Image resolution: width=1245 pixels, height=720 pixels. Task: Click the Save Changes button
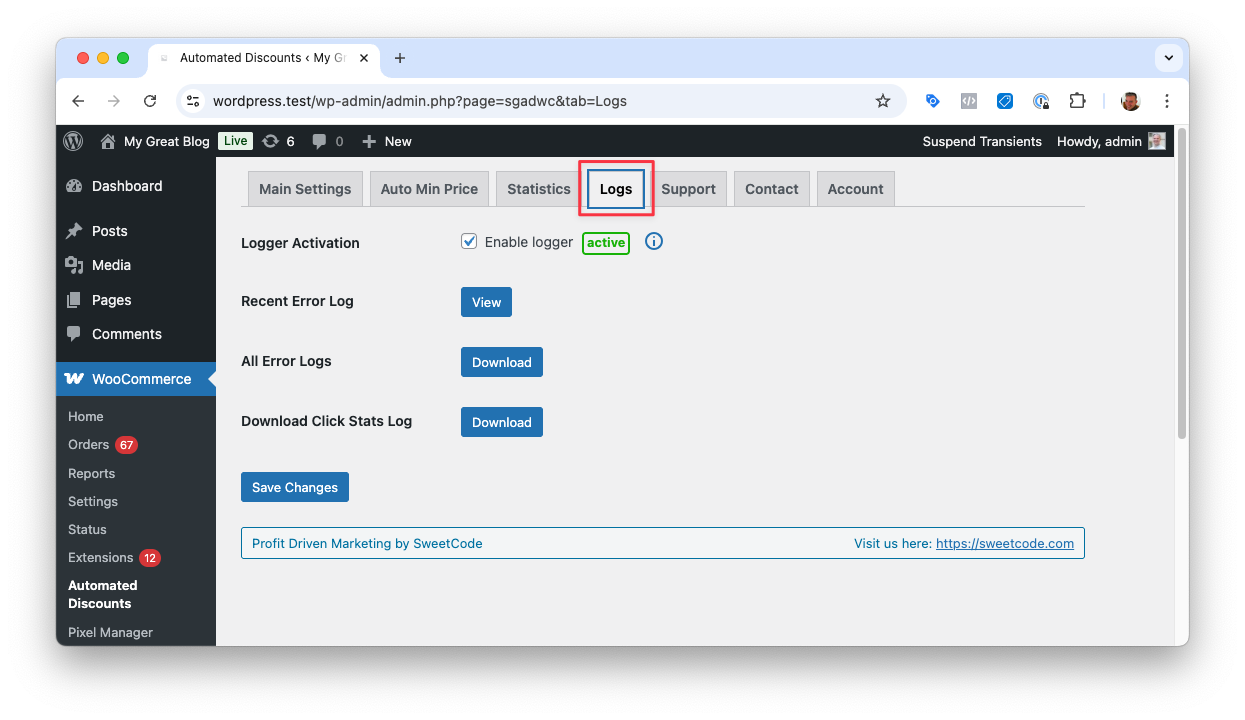[x=295, y=487]
